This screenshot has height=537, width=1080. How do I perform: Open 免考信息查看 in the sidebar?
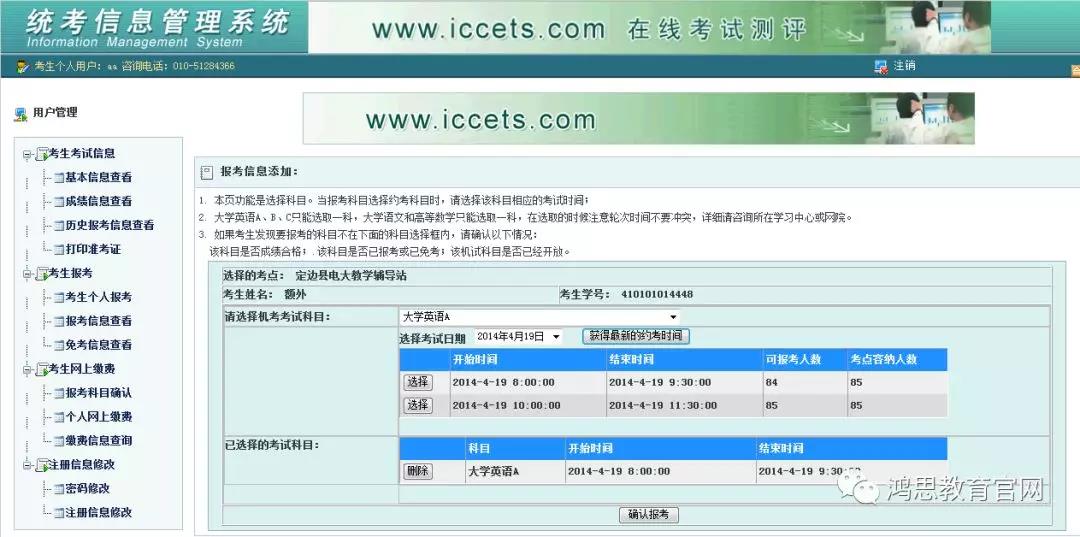pos(98,345)
